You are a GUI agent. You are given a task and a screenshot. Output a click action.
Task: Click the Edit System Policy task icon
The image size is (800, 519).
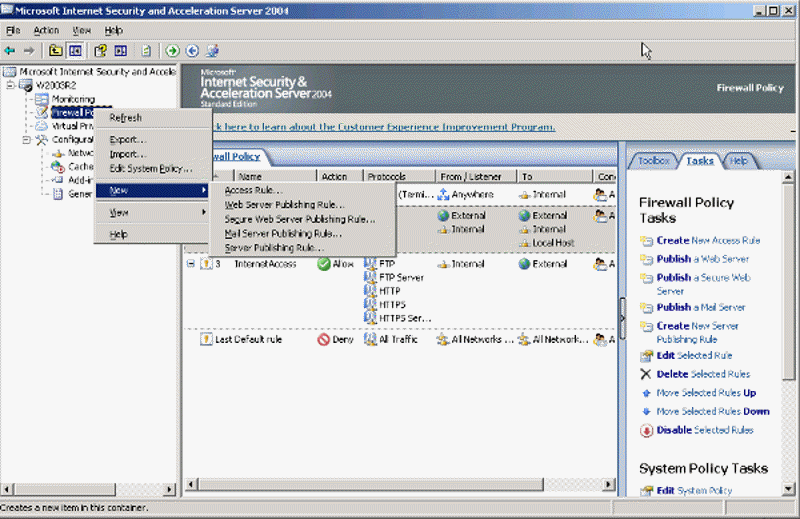[x=646, y=491]
